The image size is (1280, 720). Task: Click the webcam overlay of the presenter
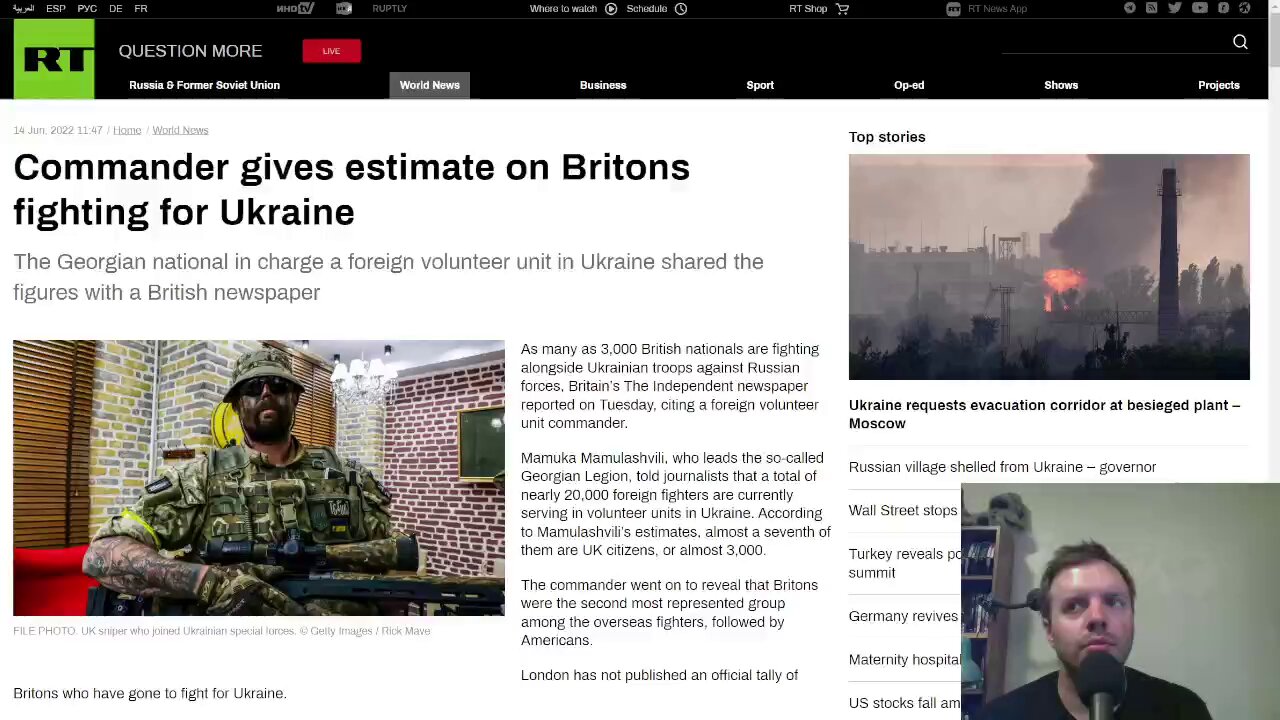1120,602
